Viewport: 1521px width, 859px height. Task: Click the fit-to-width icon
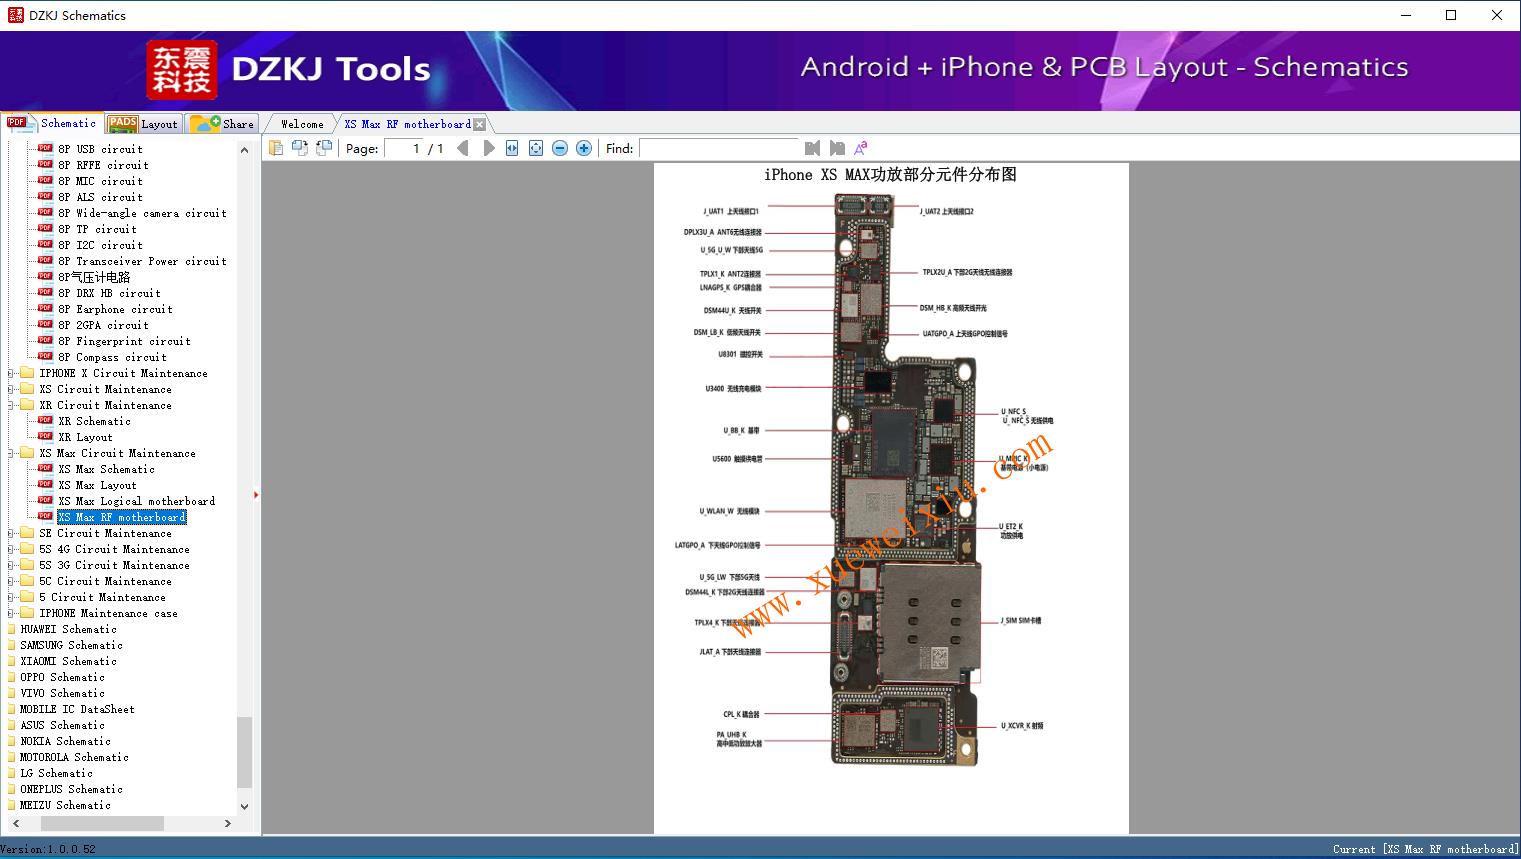[511, 147]
